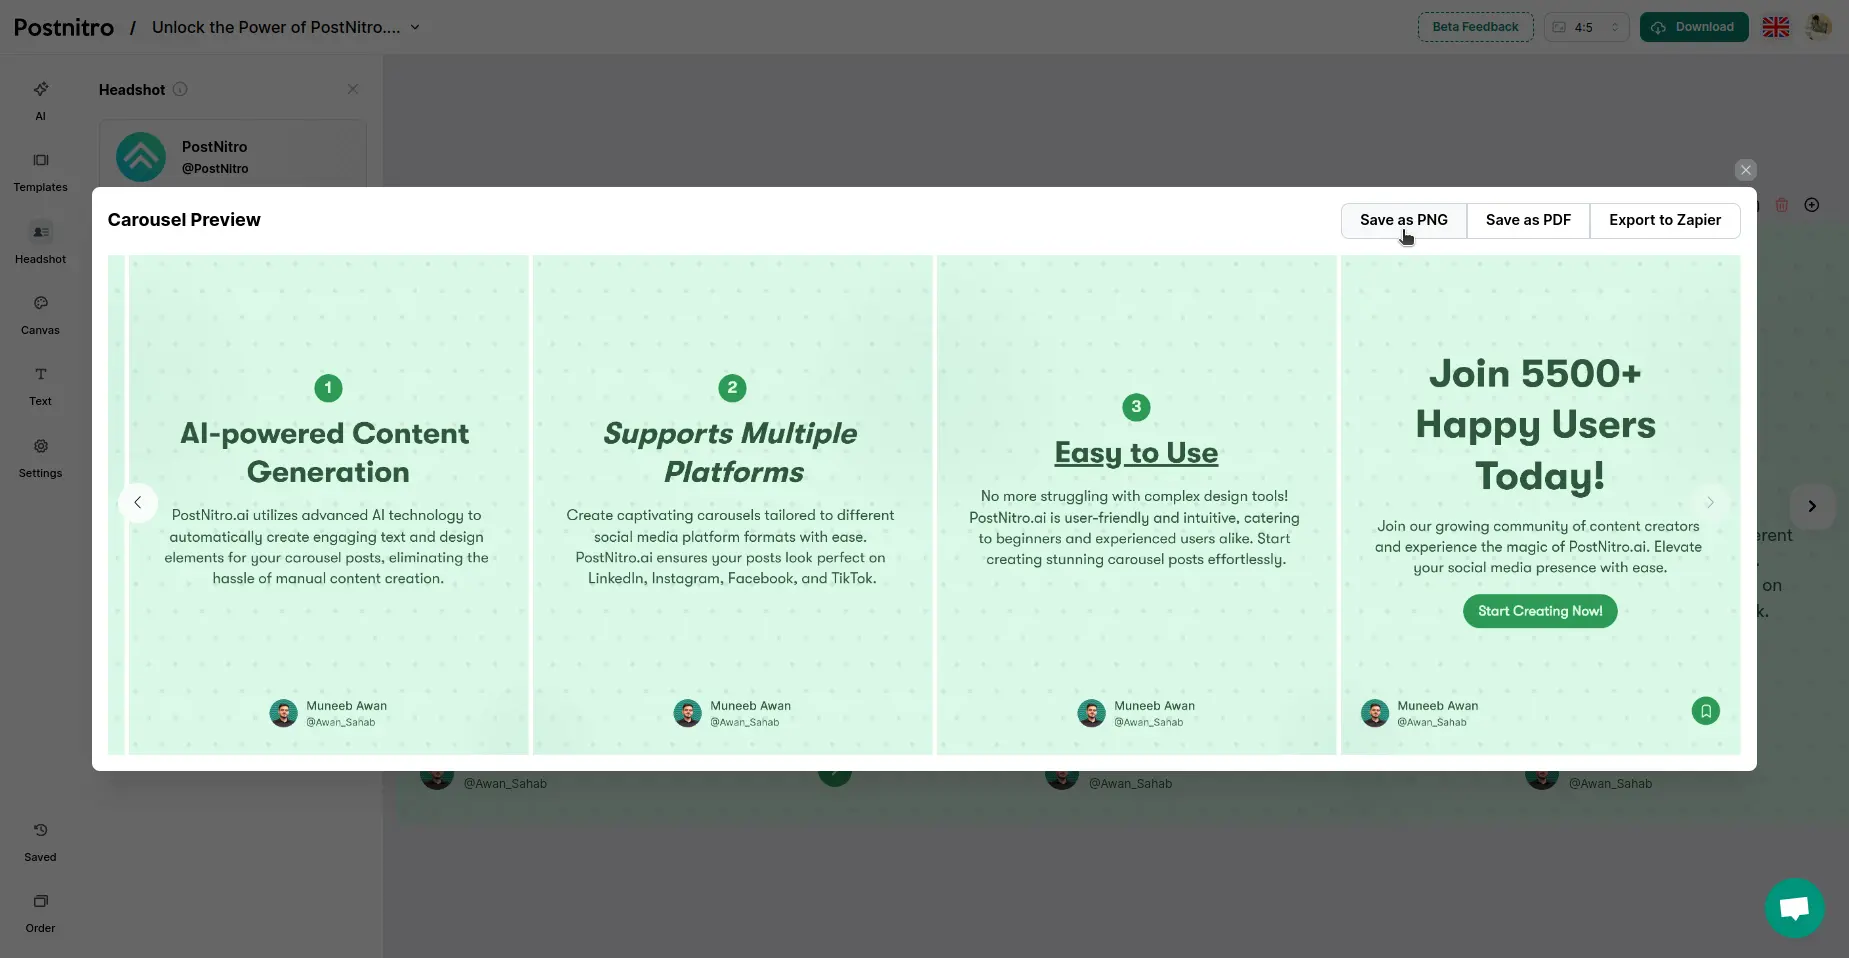This screenshot has width=1849, height=958.
Task: Click the number 1 badge on slide
Action: 328,388
